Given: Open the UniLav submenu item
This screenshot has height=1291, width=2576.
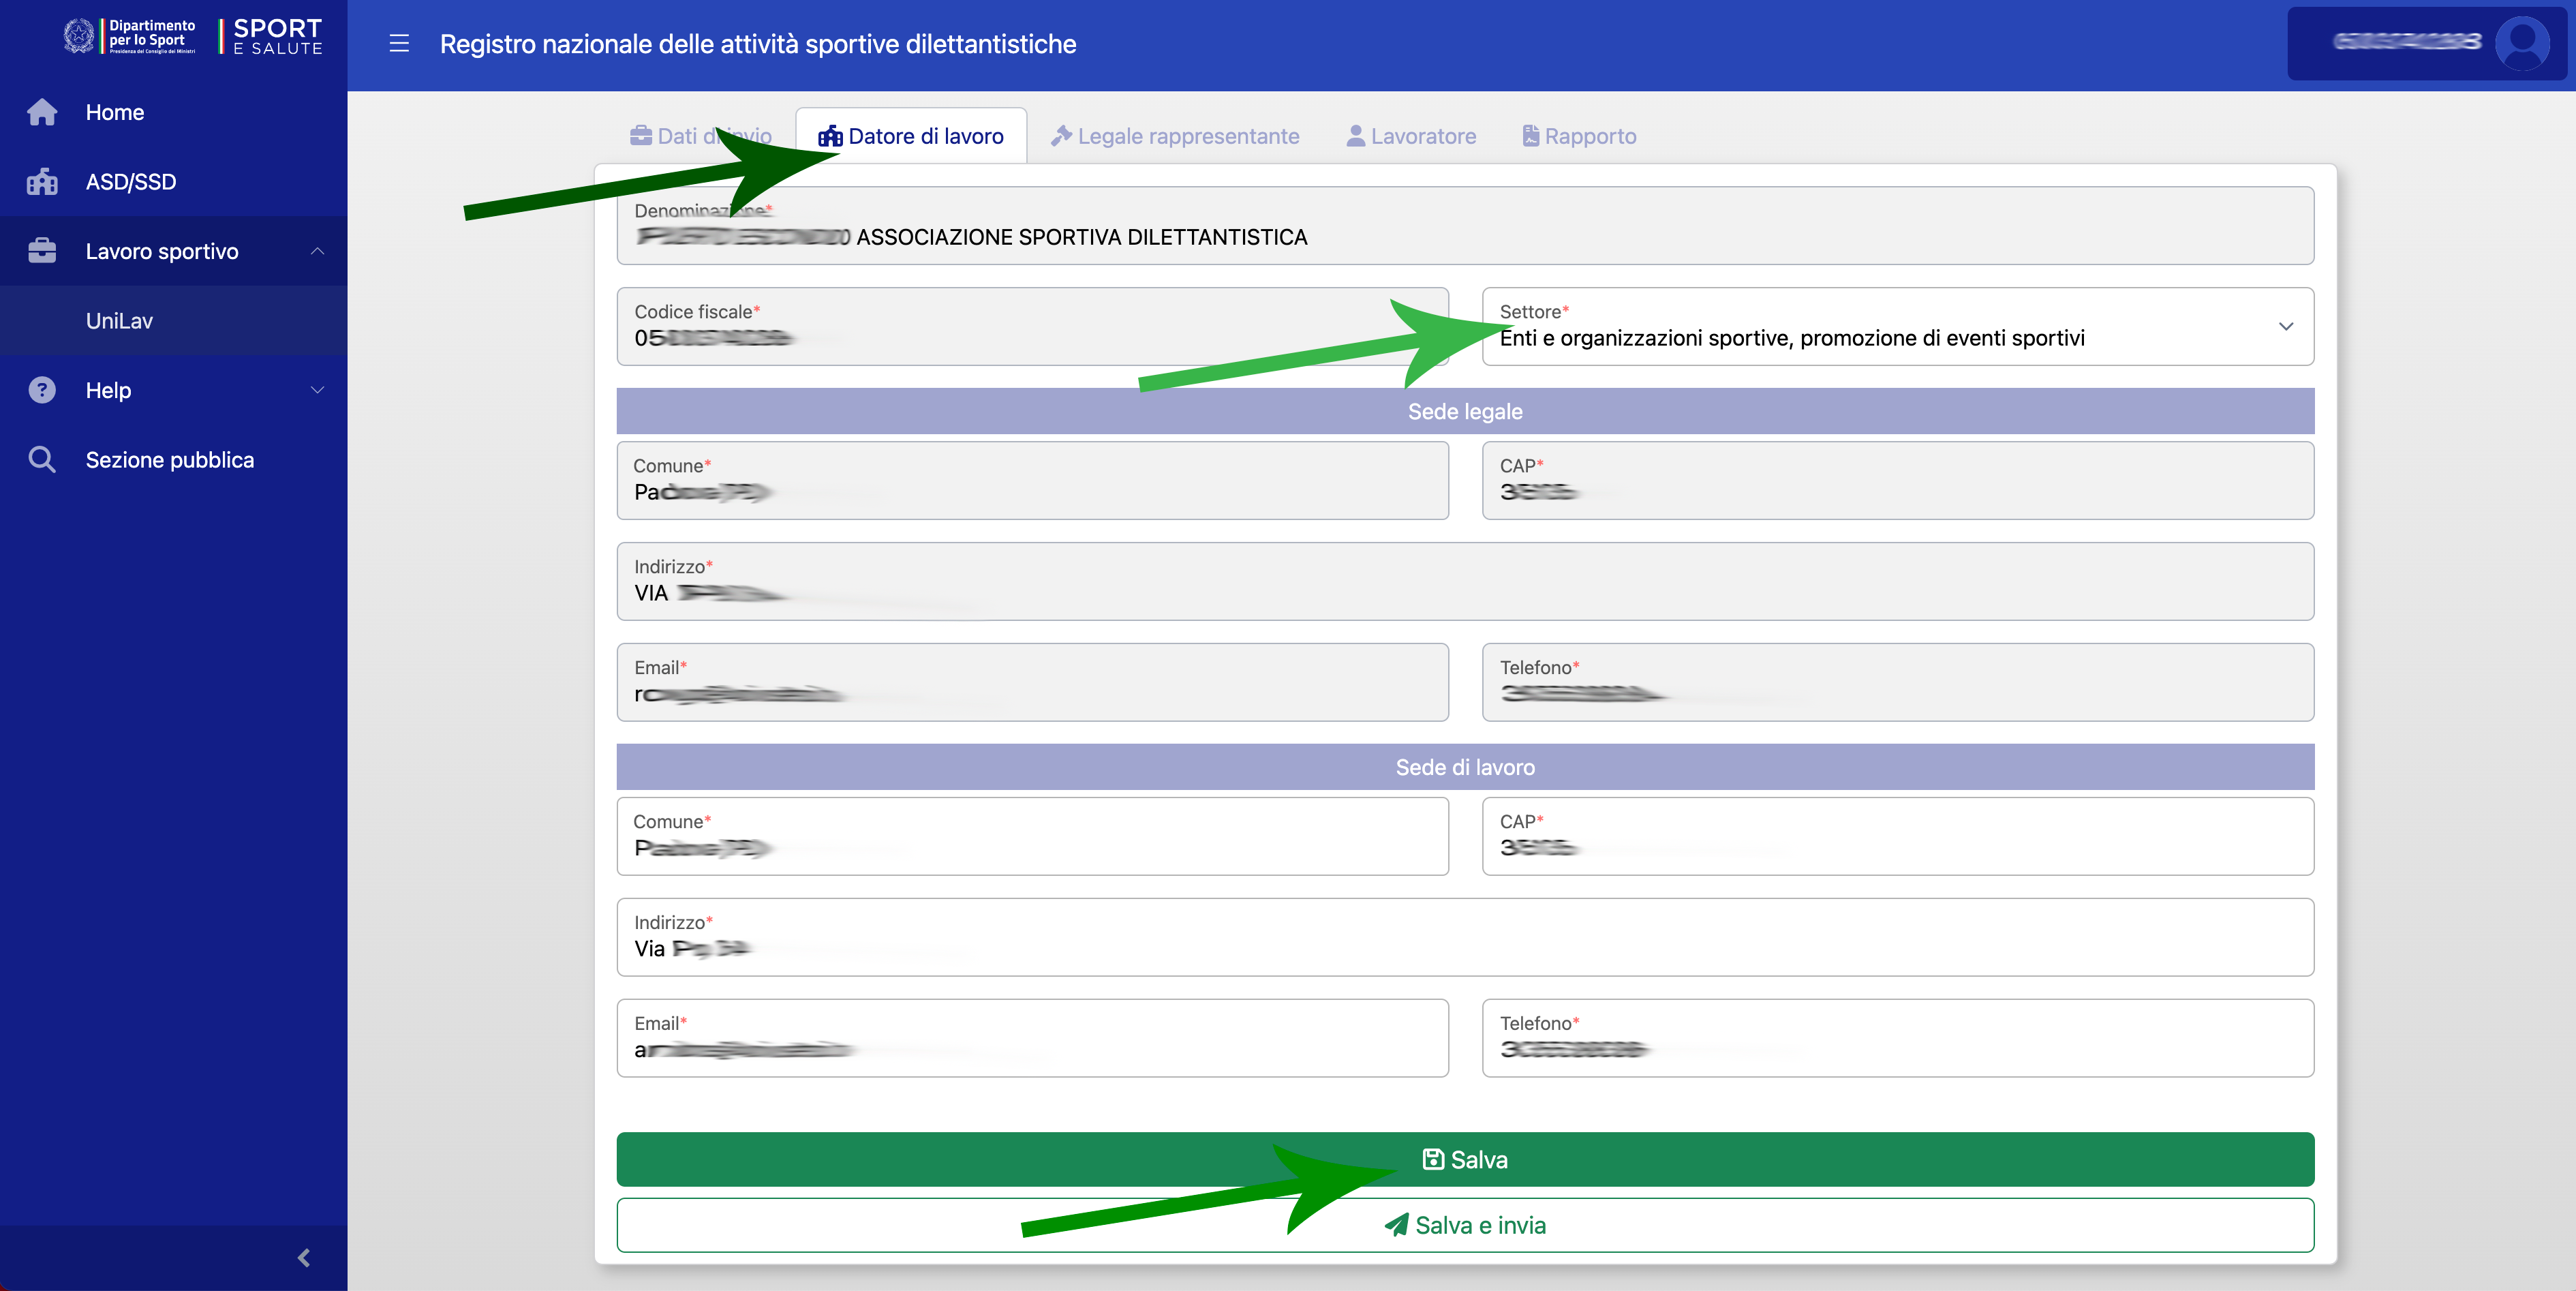Looking at the screenshot, I should 119,321.
